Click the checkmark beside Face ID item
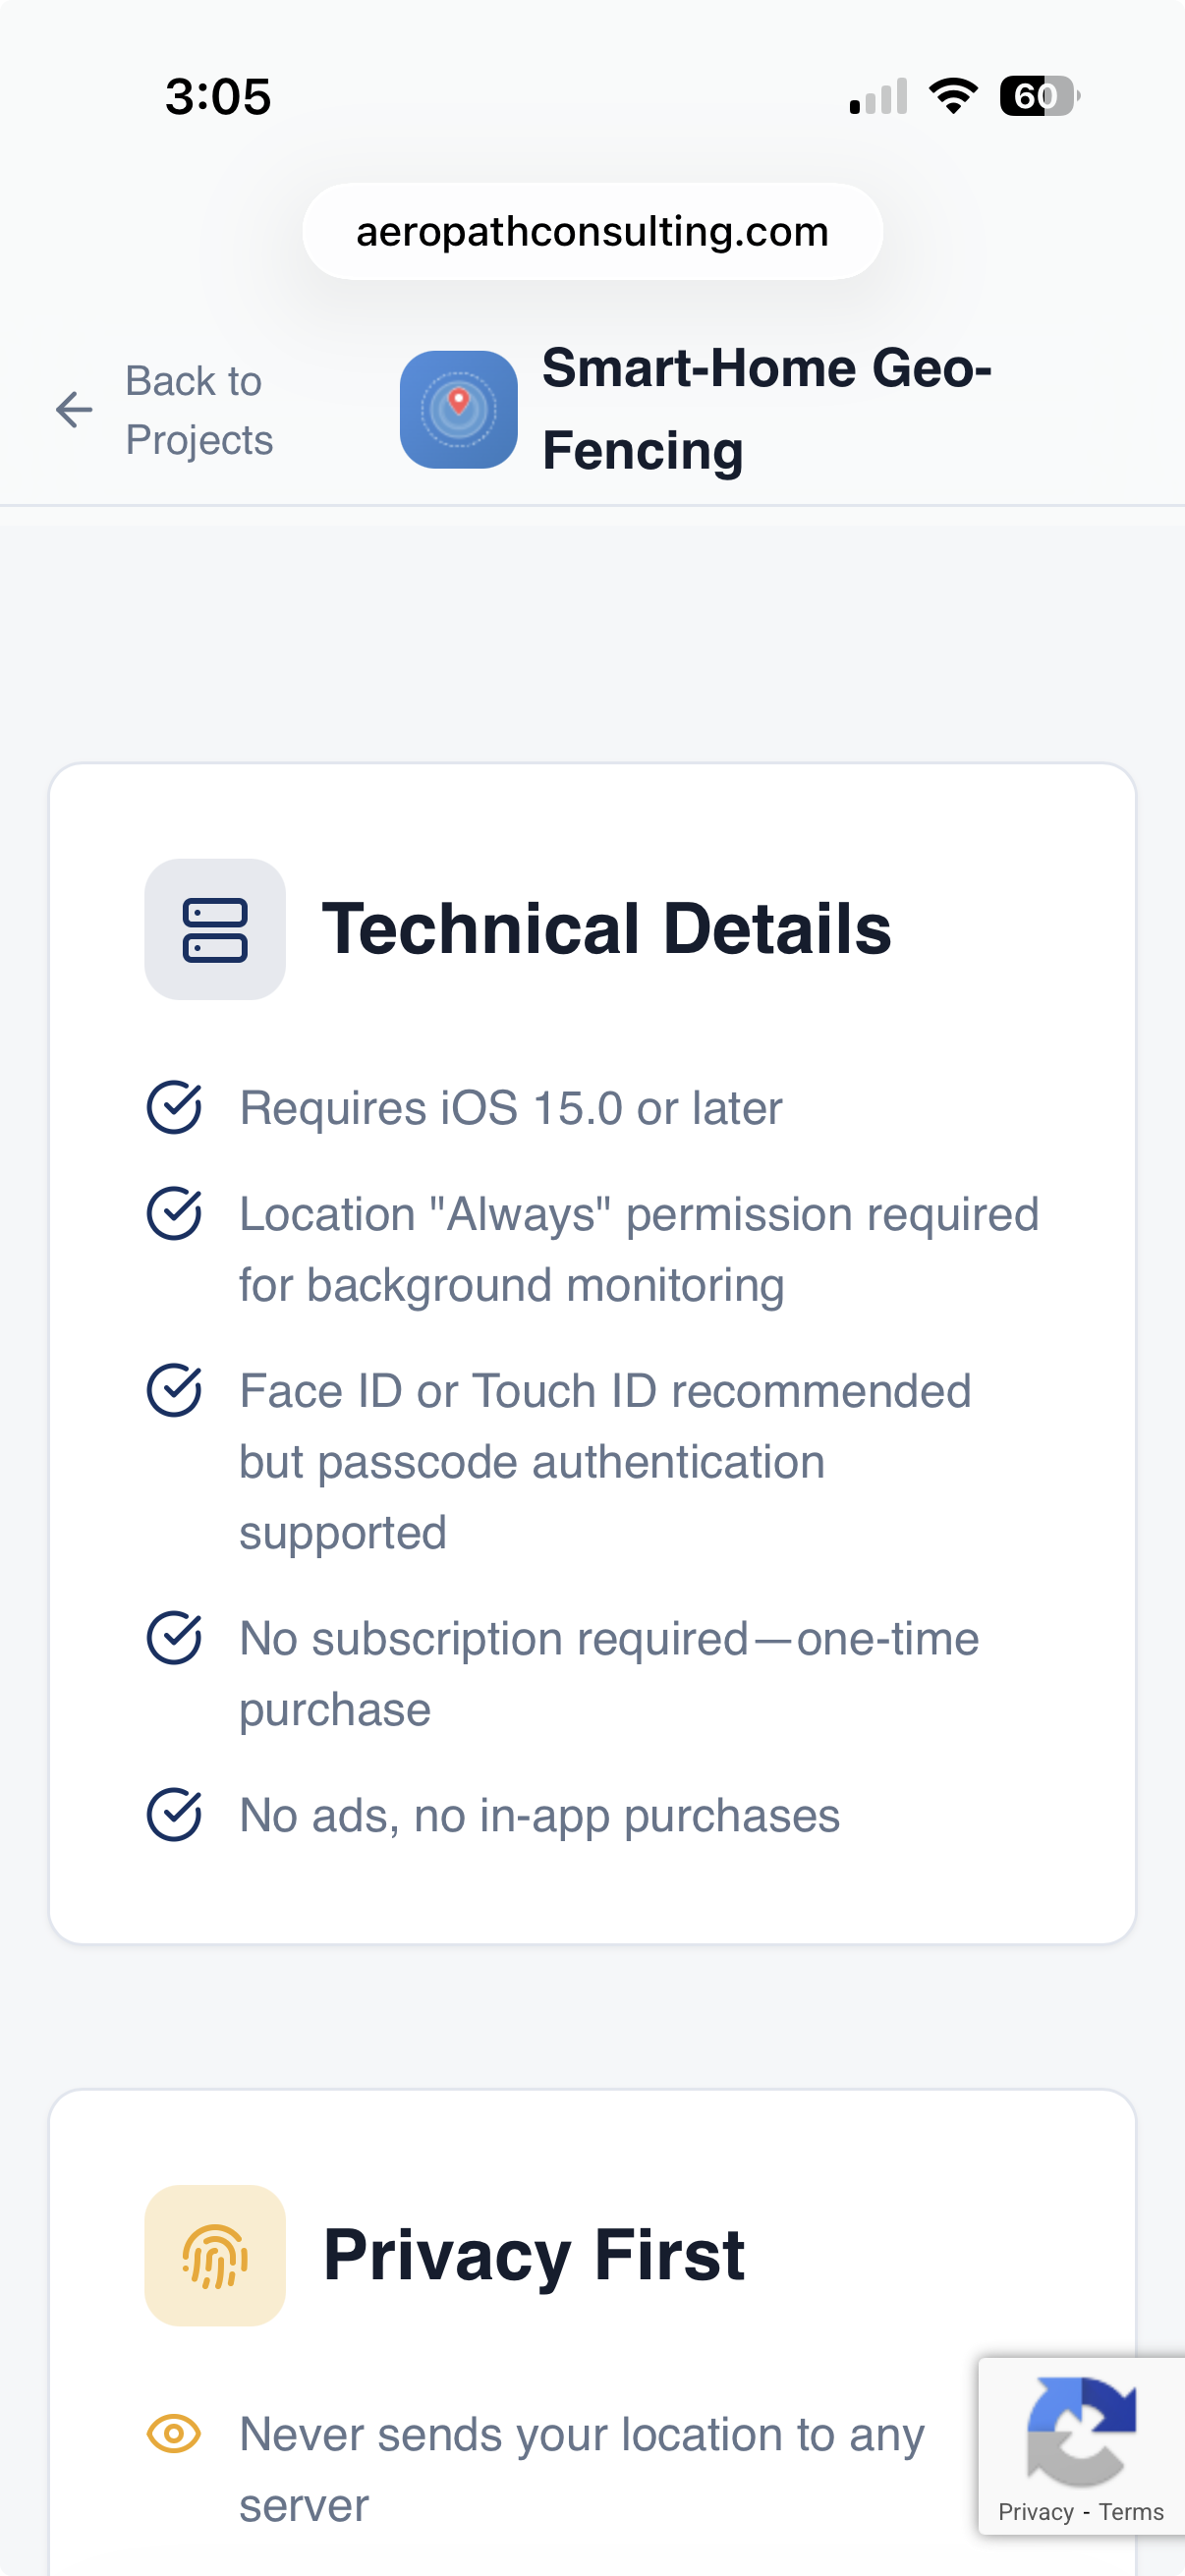This screenshot has height=2576, width=1185. pyautogui.click(x=174, y=1390)
